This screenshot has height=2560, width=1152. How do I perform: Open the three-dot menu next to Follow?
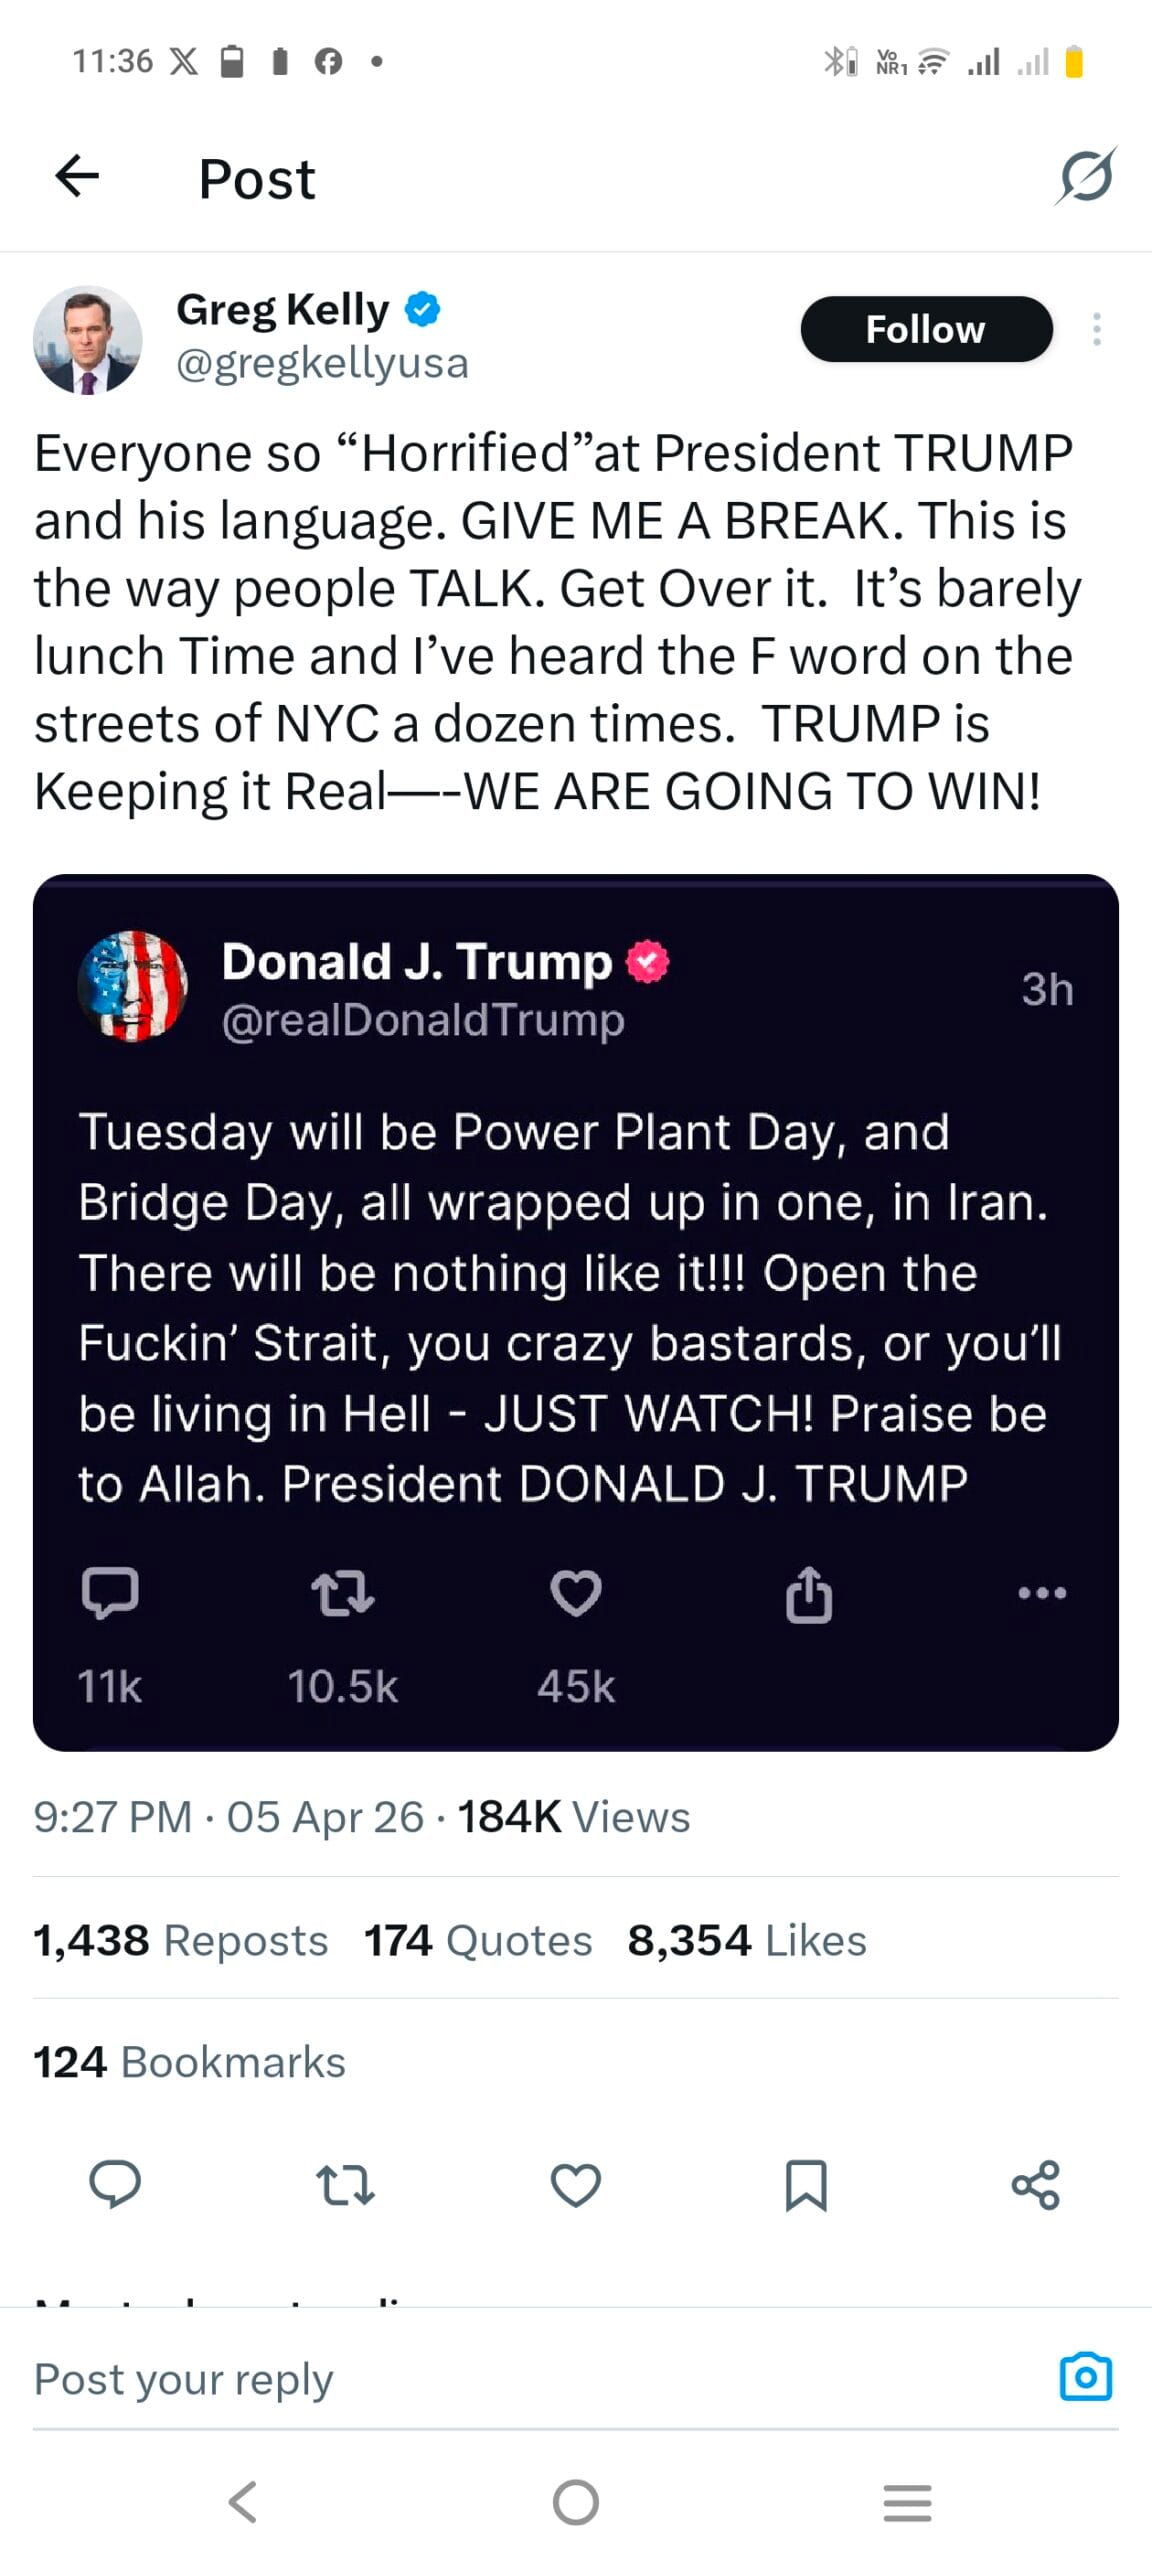1097,329
